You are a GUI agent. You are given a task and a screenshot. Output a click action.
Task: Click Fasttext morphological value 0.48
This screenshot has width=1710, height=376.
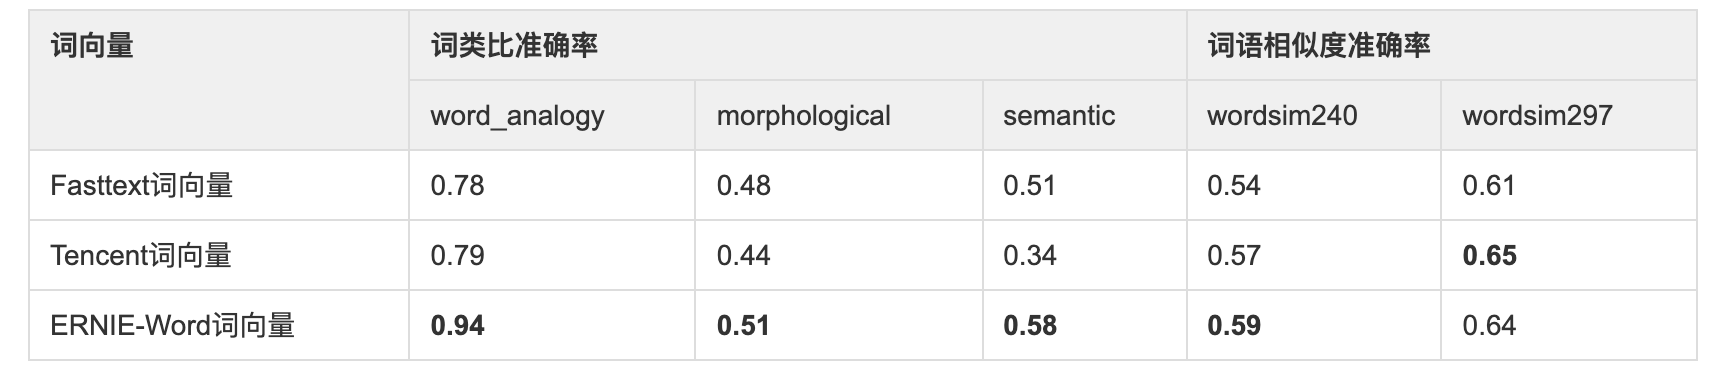tap(743, 186)
